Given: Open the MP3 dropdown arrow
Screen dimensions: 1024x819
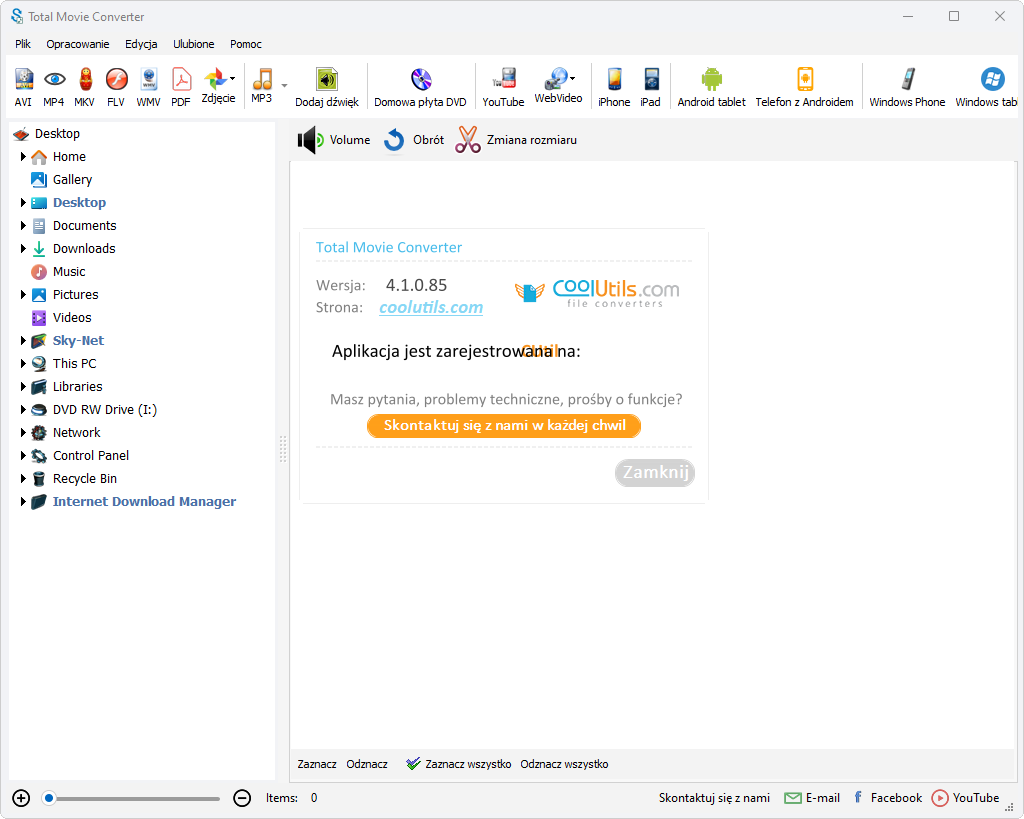Looking at the screenshot, I should pos(284,86).
